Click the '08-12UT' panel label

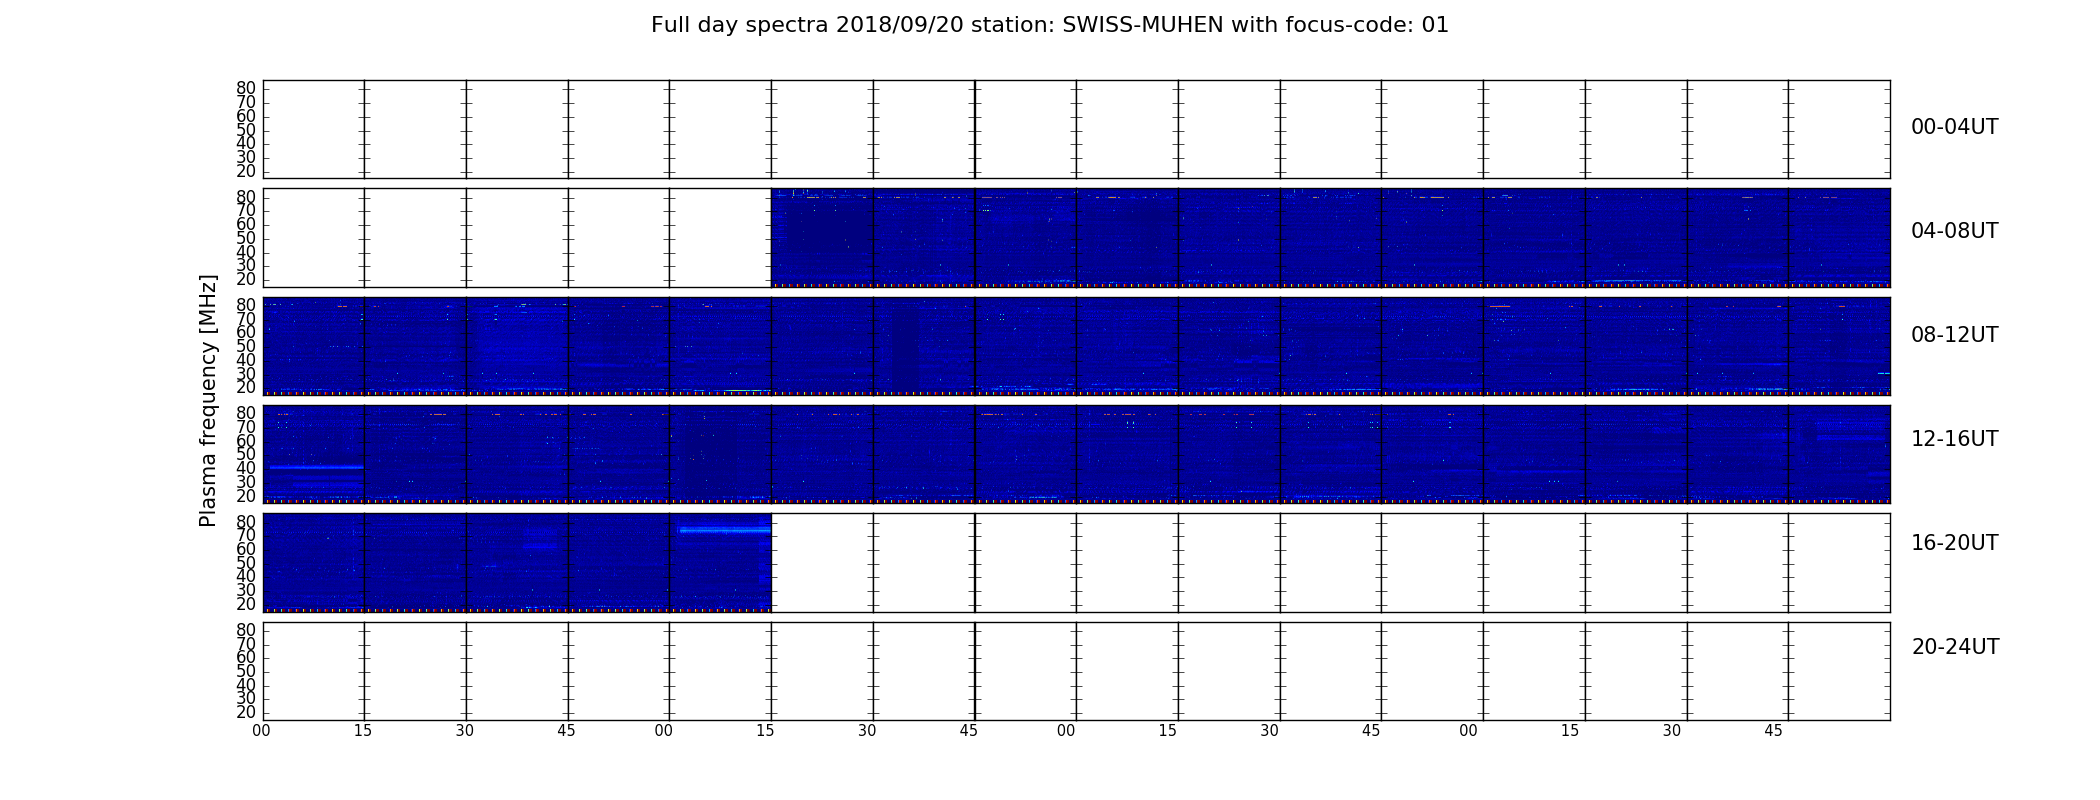click(1955, 335)
